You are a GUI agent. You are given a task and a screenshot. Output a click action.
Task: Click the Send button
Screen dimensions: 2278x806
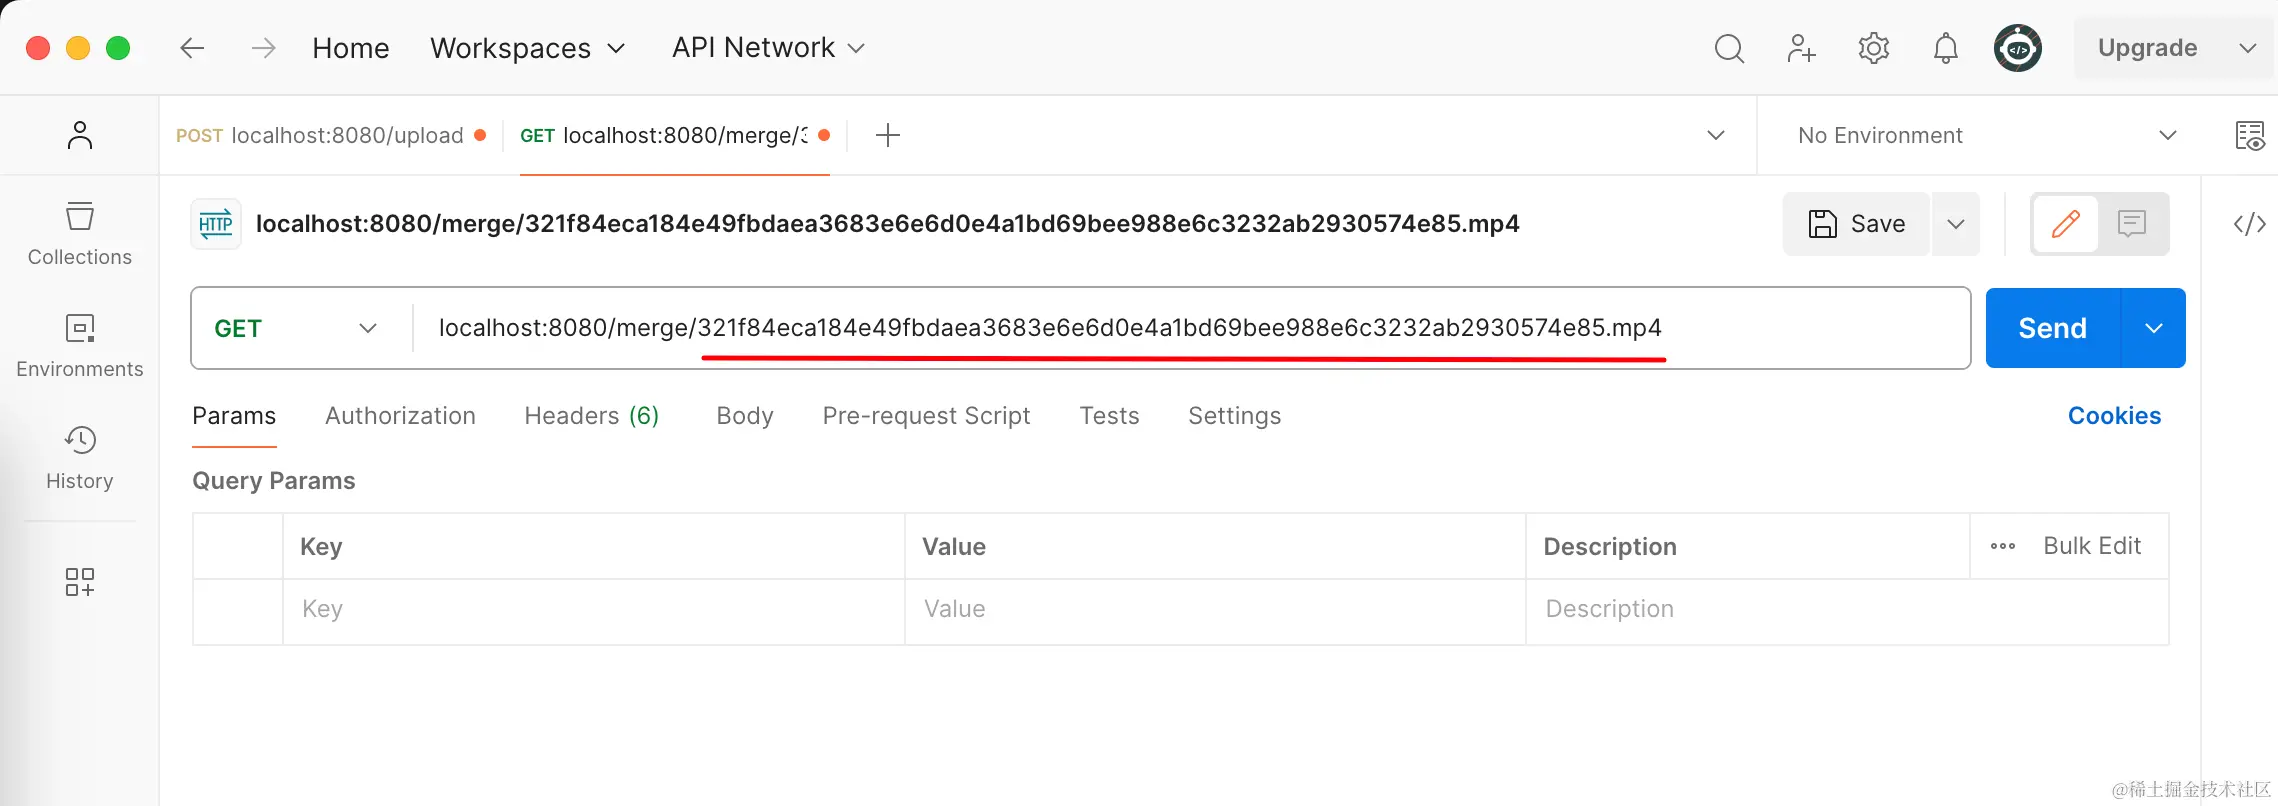2052,328
